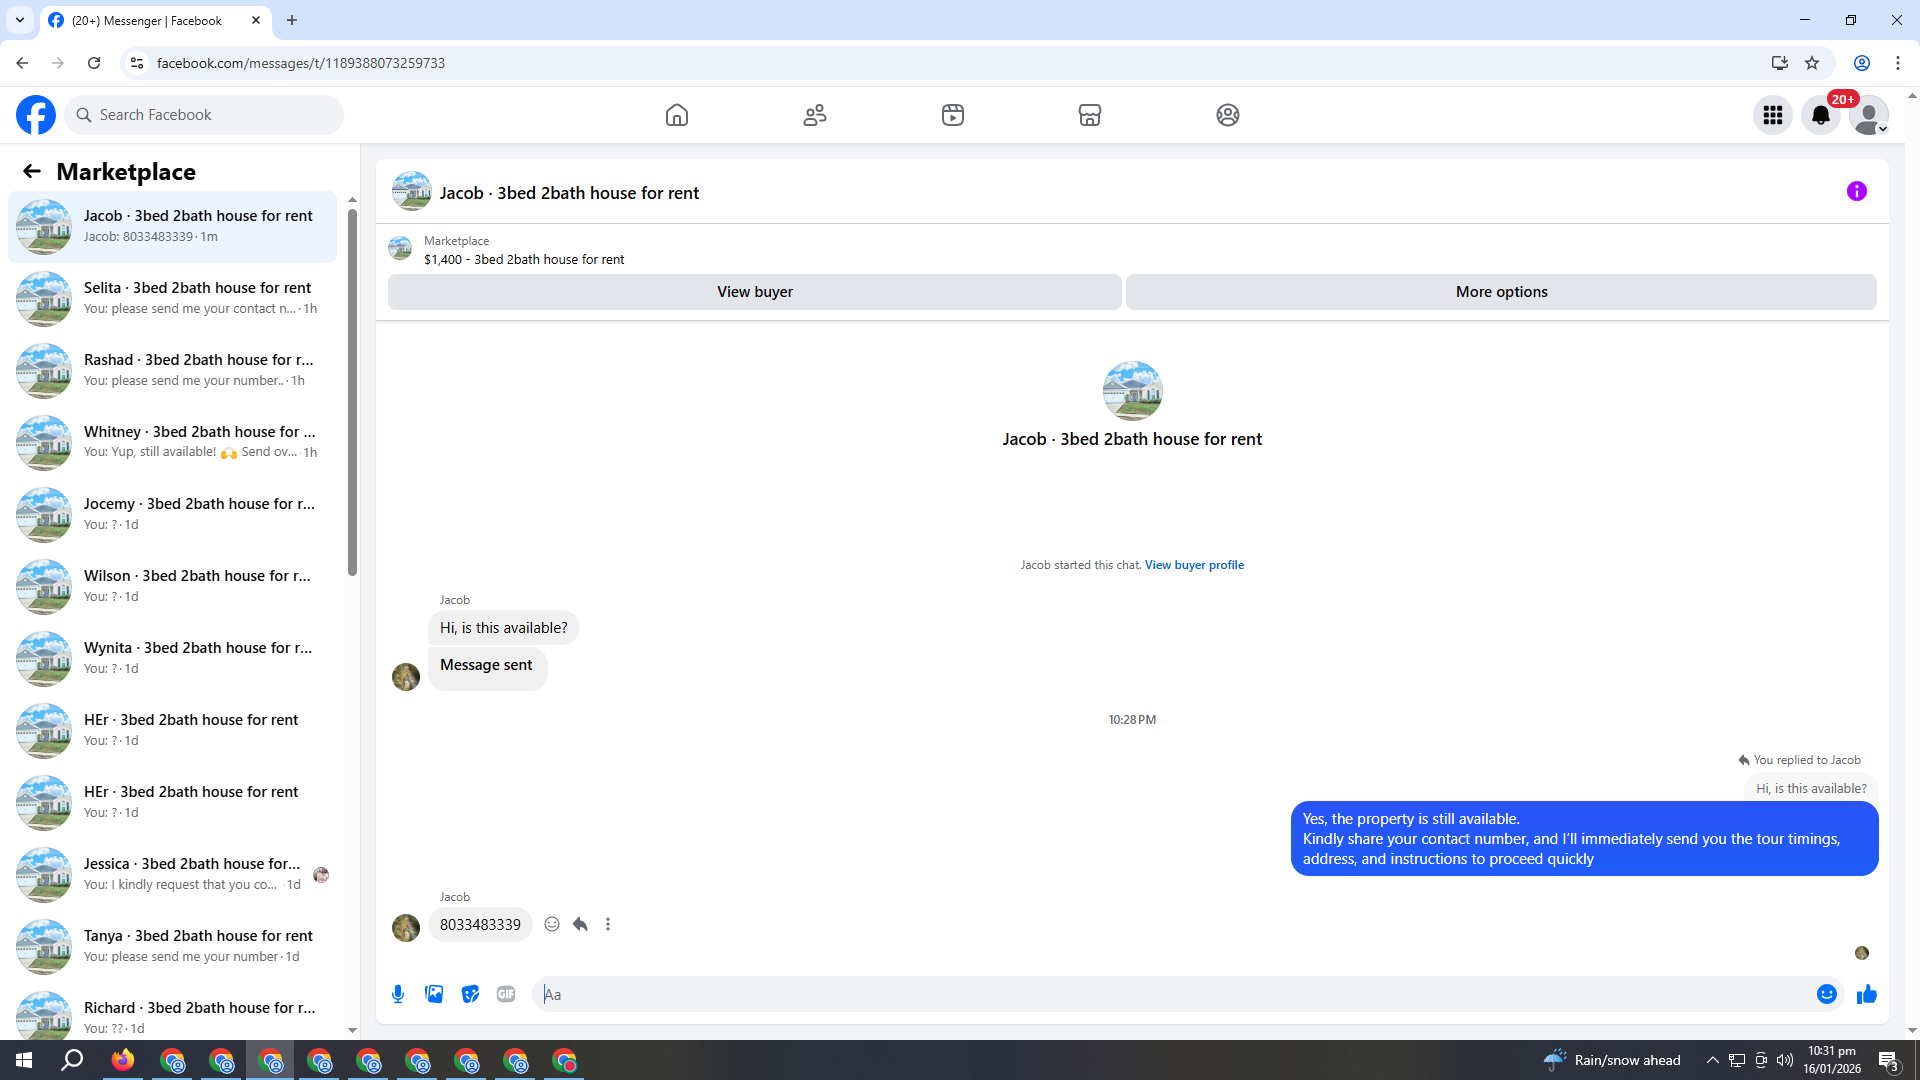Open the sticker picker icon

470,994
